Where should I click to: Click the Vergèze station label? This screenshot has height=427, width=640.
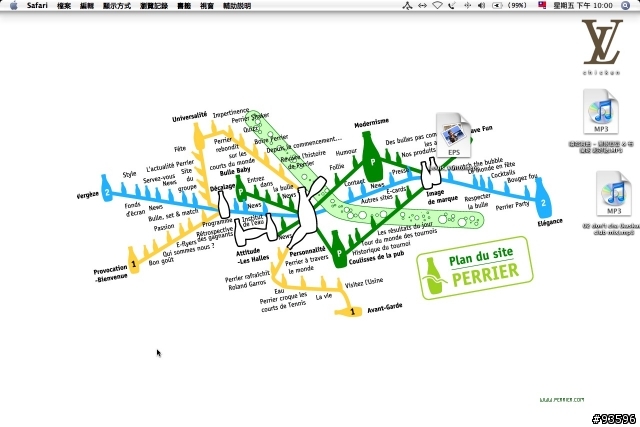tap(88, 195)
